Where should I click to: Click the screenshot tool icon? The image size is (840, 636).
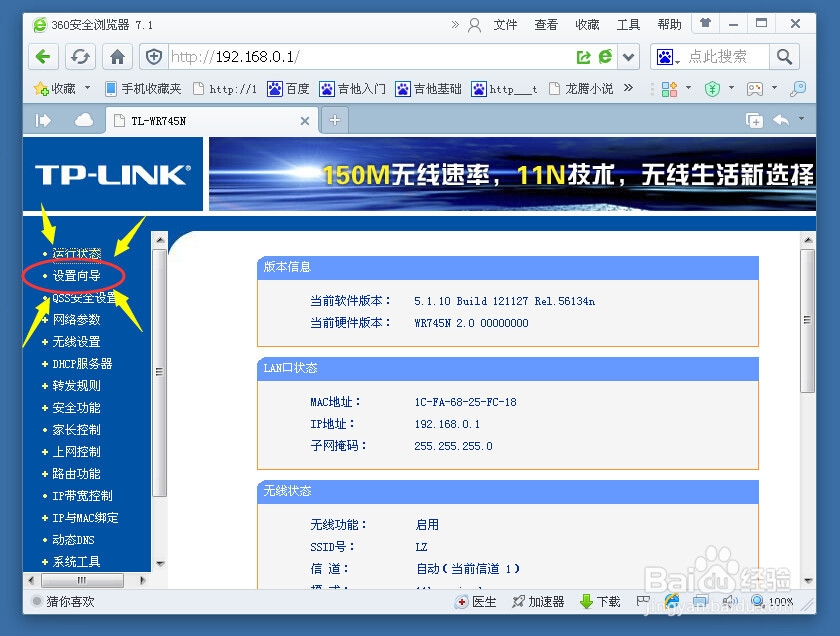[x=755, y=88]
